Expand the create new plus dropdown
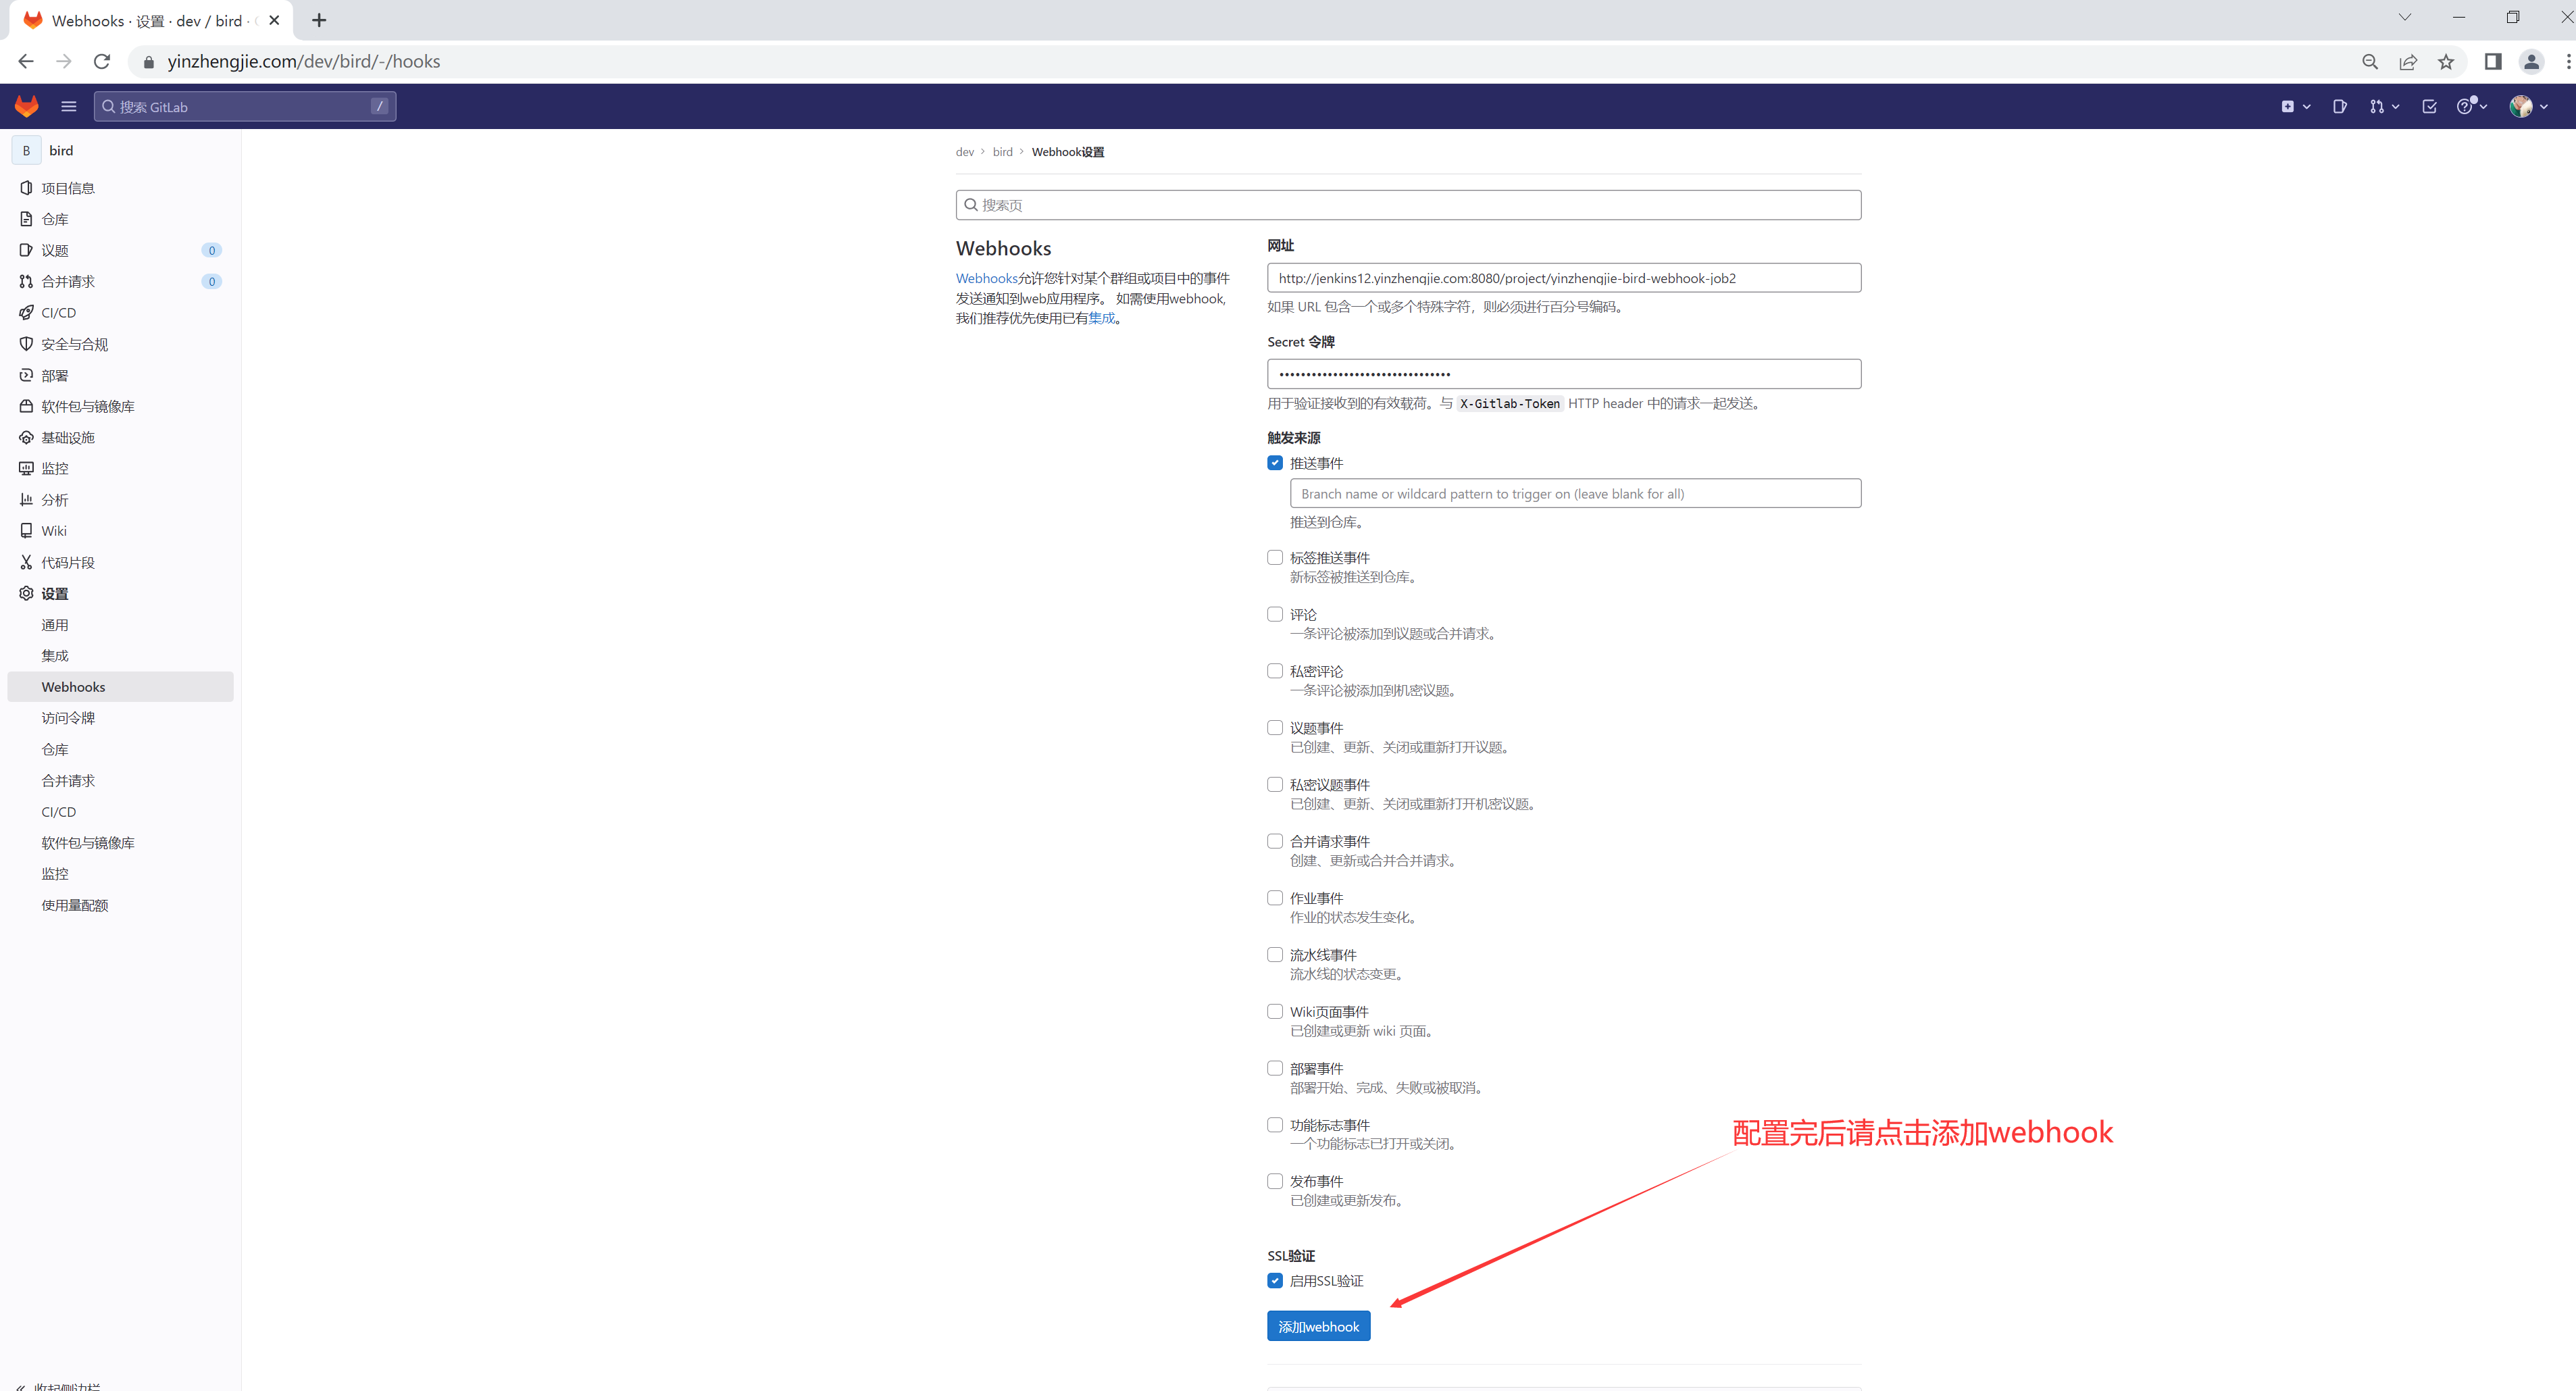2576x1391 pixels. click(2295, 106)
